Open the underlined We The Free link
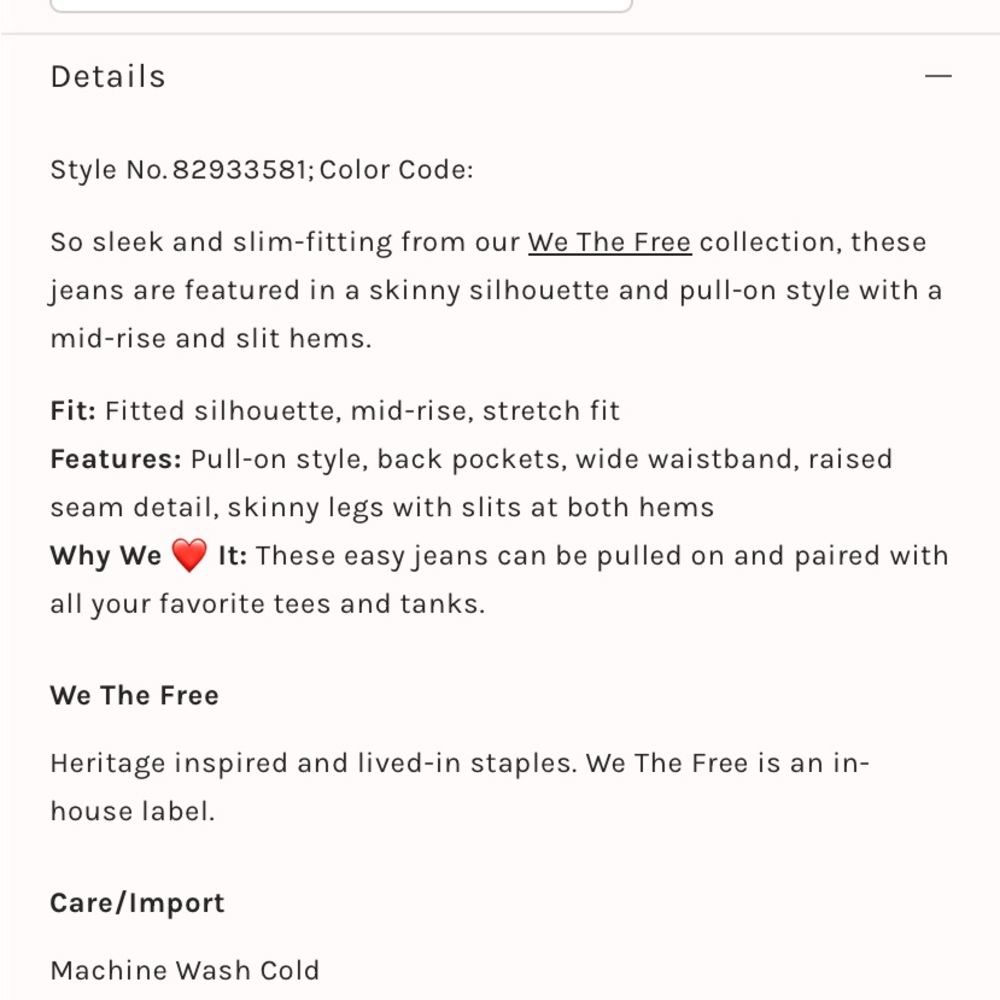The width and height of the screenshot is (1000, 1000). click(610, 242)
